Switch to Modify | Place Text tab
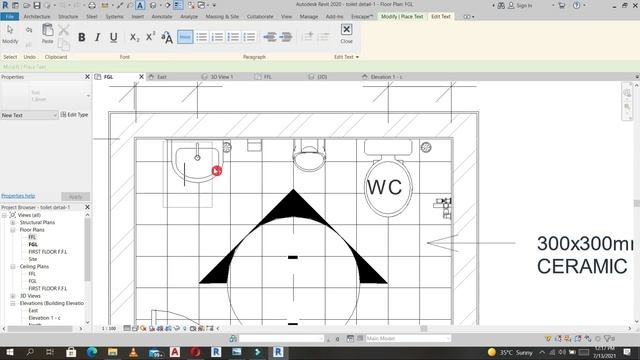 [x=402, y=17]
